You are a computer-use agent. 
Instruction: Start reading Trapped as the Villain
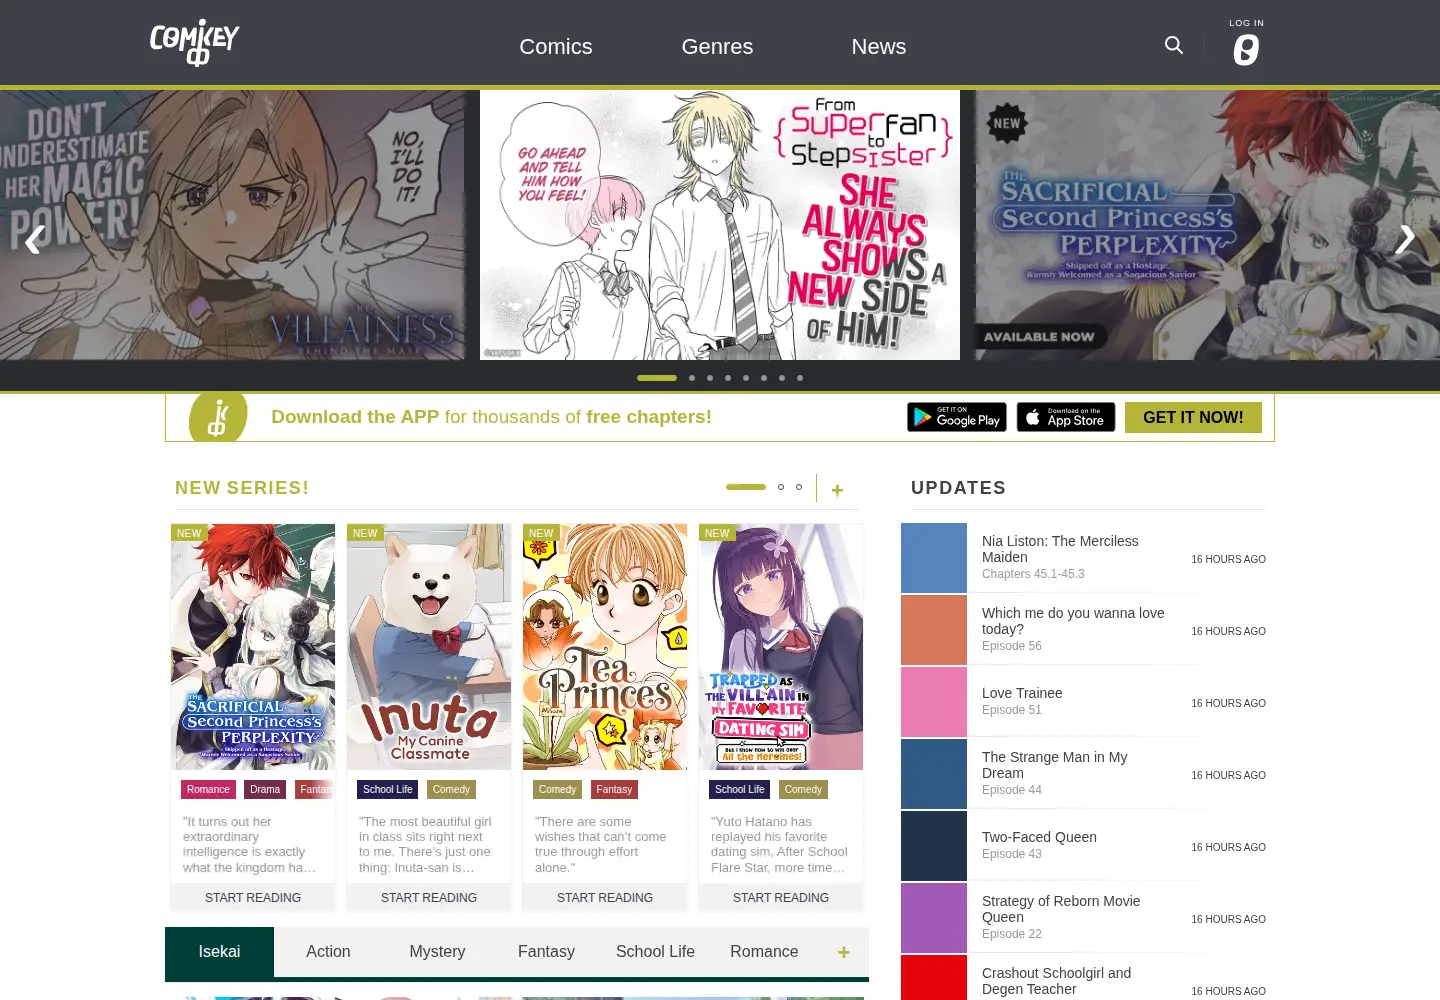781,898
